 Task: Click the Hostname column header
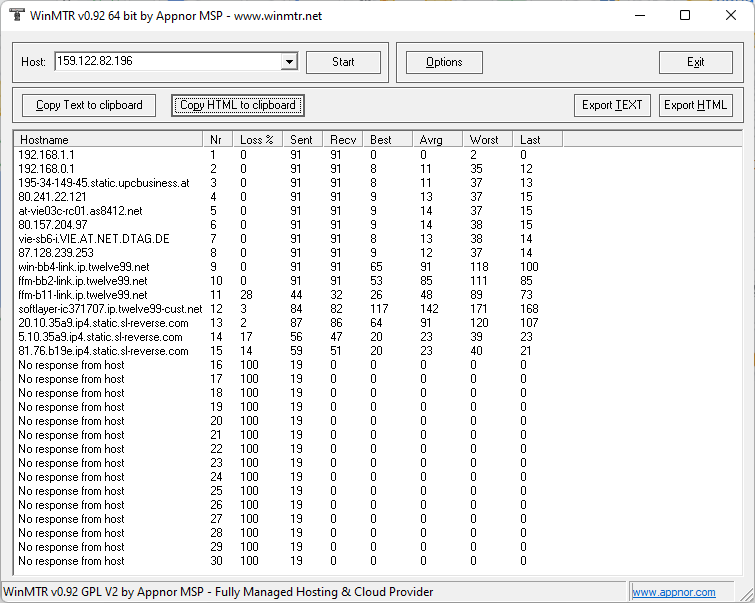108,140
